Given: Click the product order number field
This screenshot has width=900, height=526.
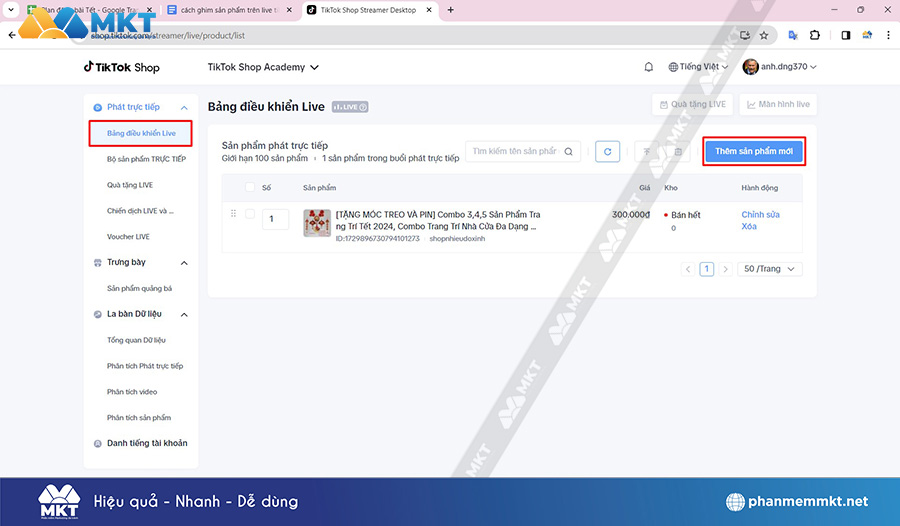Looking at the screenshot, I should click(x=276, y=219).
